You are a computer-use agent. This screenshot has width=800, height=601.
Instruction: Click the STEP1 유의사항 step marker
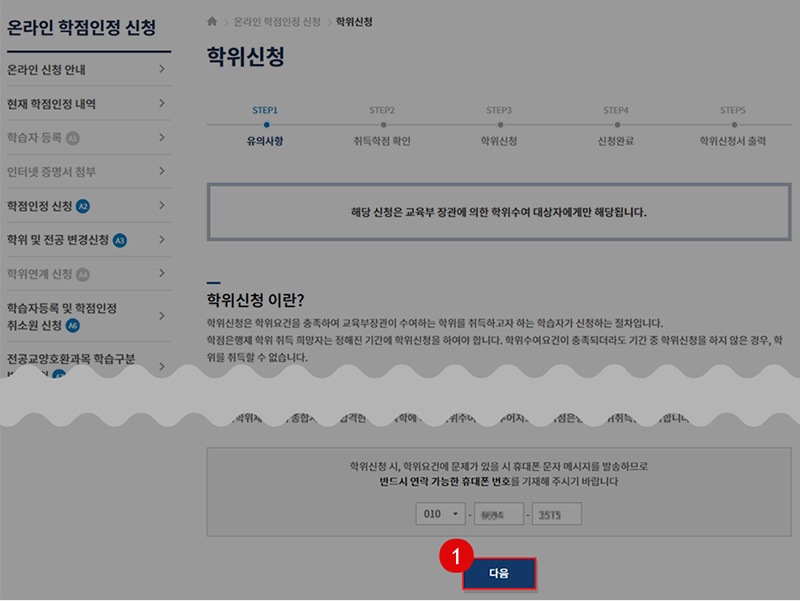(x=265, y=124)
